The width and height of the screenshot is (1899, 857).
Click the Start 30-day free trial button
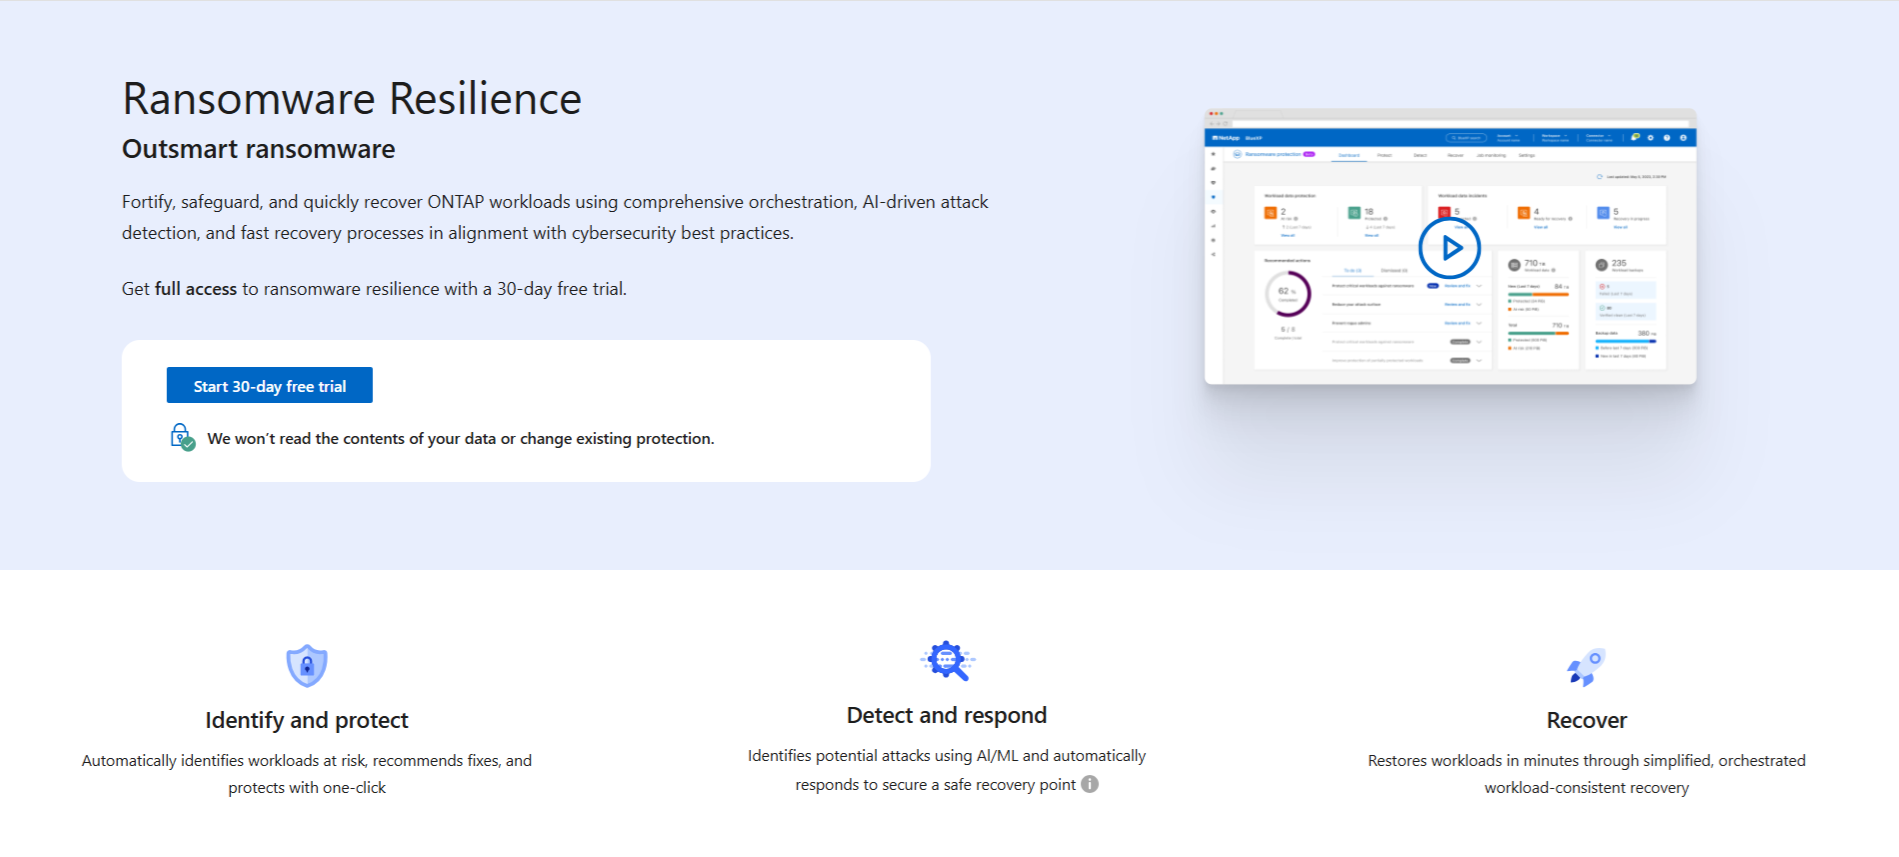click(x=269, y=385)
